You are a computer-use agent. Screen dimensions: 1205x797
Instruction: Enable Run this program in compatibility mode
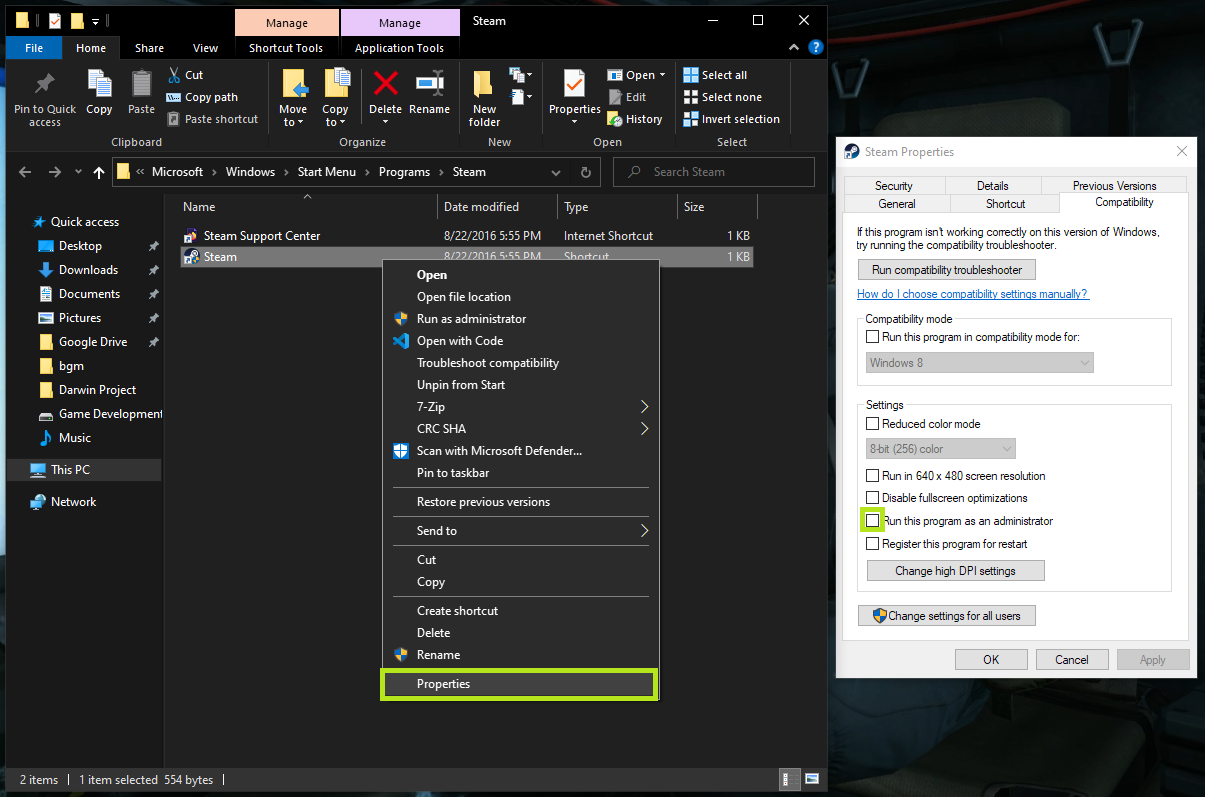[872, 337]
